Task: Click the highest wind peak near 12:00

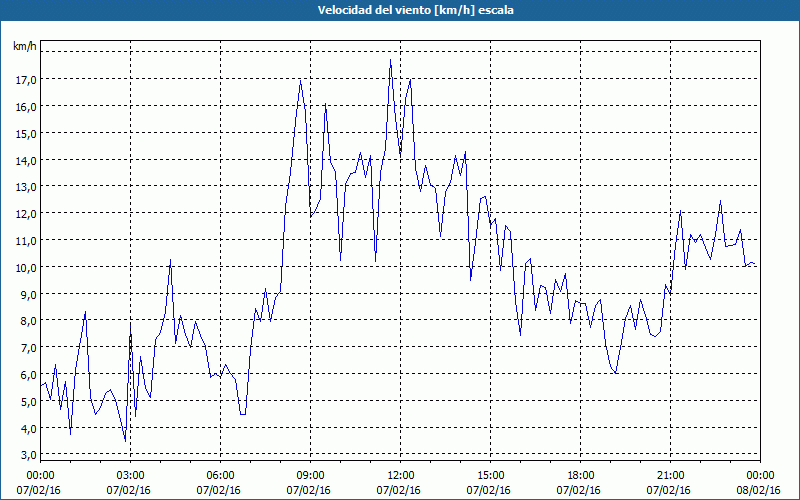Action: pos(390,60)
